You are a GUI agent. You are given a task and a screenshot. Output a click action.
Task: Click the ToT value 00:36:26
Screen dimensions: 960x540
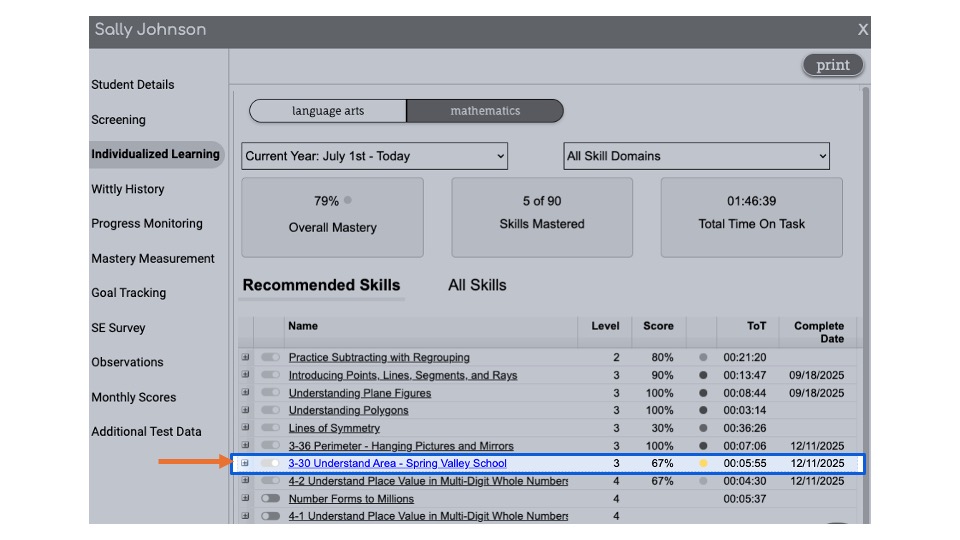pyautogui.click(x=744, y=428)
